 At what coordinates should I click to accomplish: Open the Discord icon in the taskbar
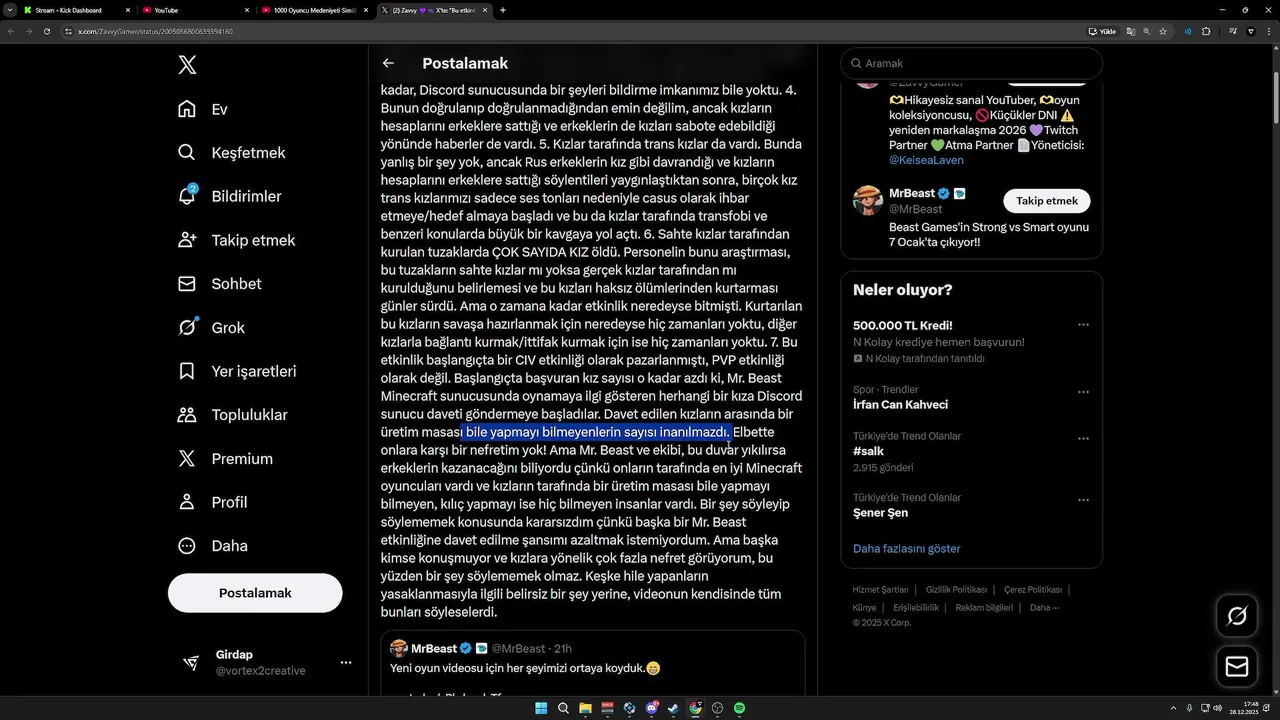pyautogui.click(x=652, y=708)
